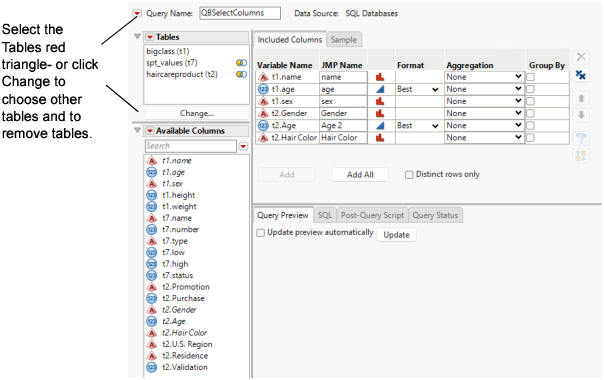Click nominal modeling type icon for t1.name row
This screenshot has height=380, width=604.
coord(380,77)
